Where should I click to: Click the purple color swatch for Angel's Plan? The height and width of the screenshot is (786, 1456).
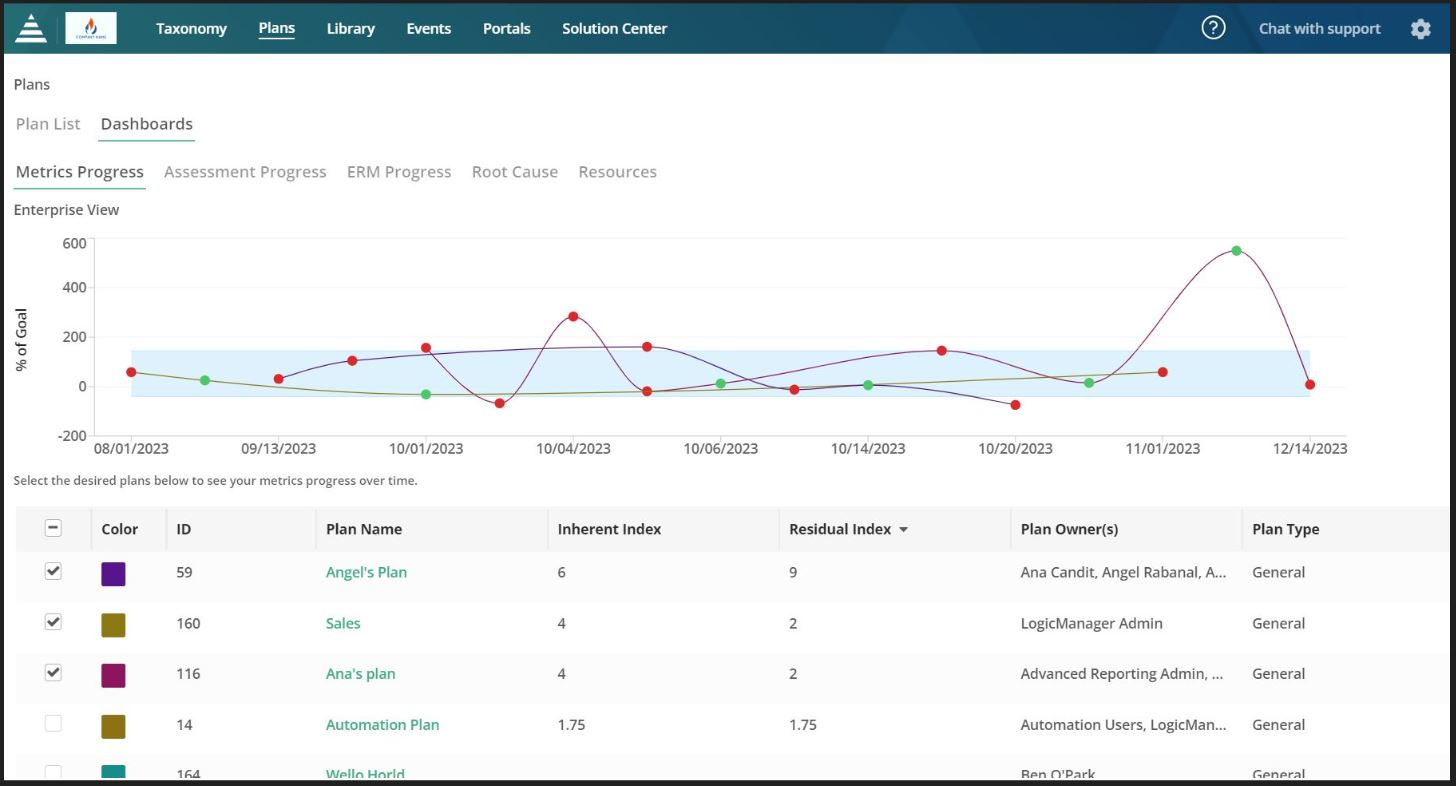click(113, 571)
